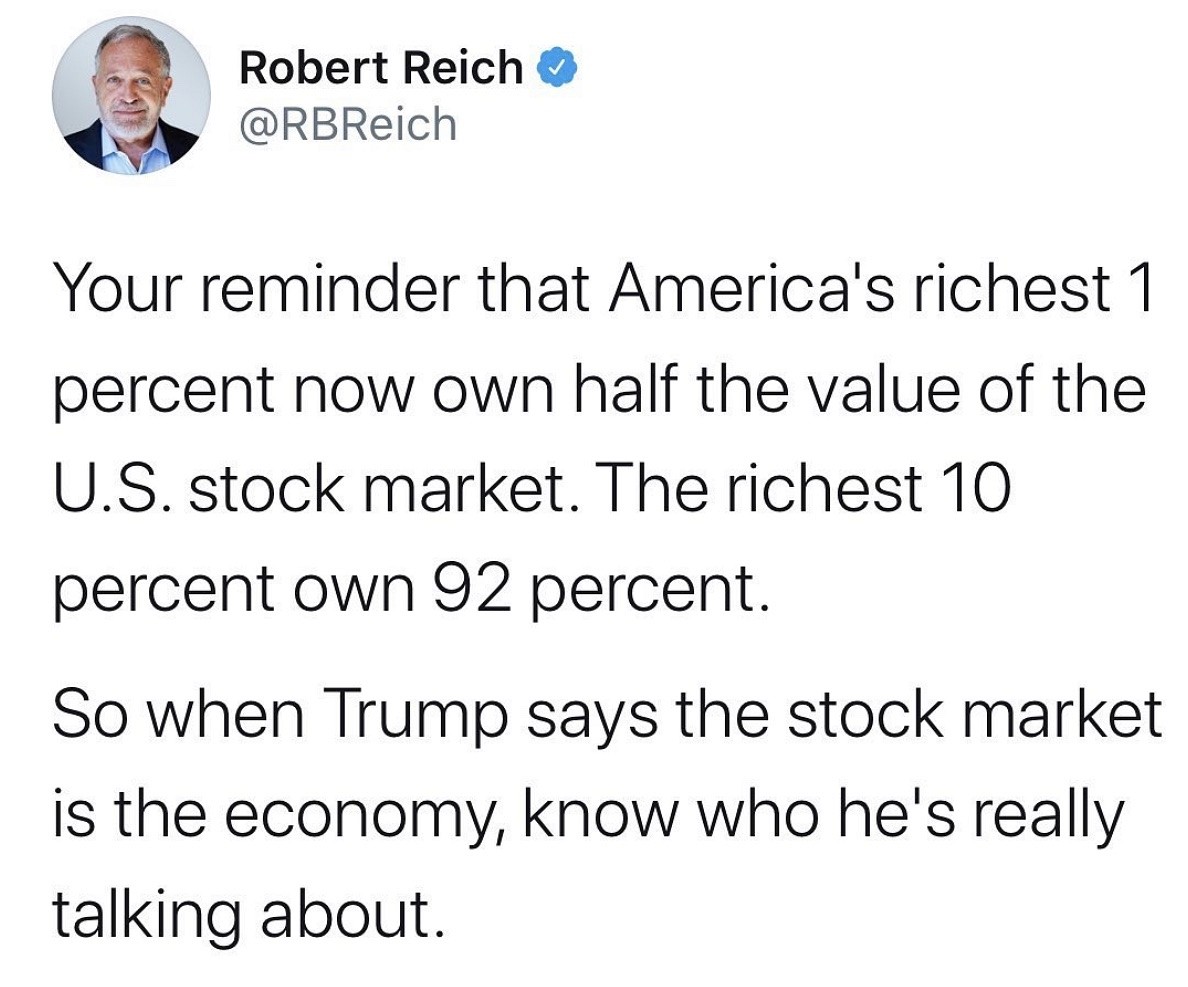The height and width of the screenshot is (987, 1188).
Task: Click the blue verified checkmark badge
Action: [x=554, y=70]
